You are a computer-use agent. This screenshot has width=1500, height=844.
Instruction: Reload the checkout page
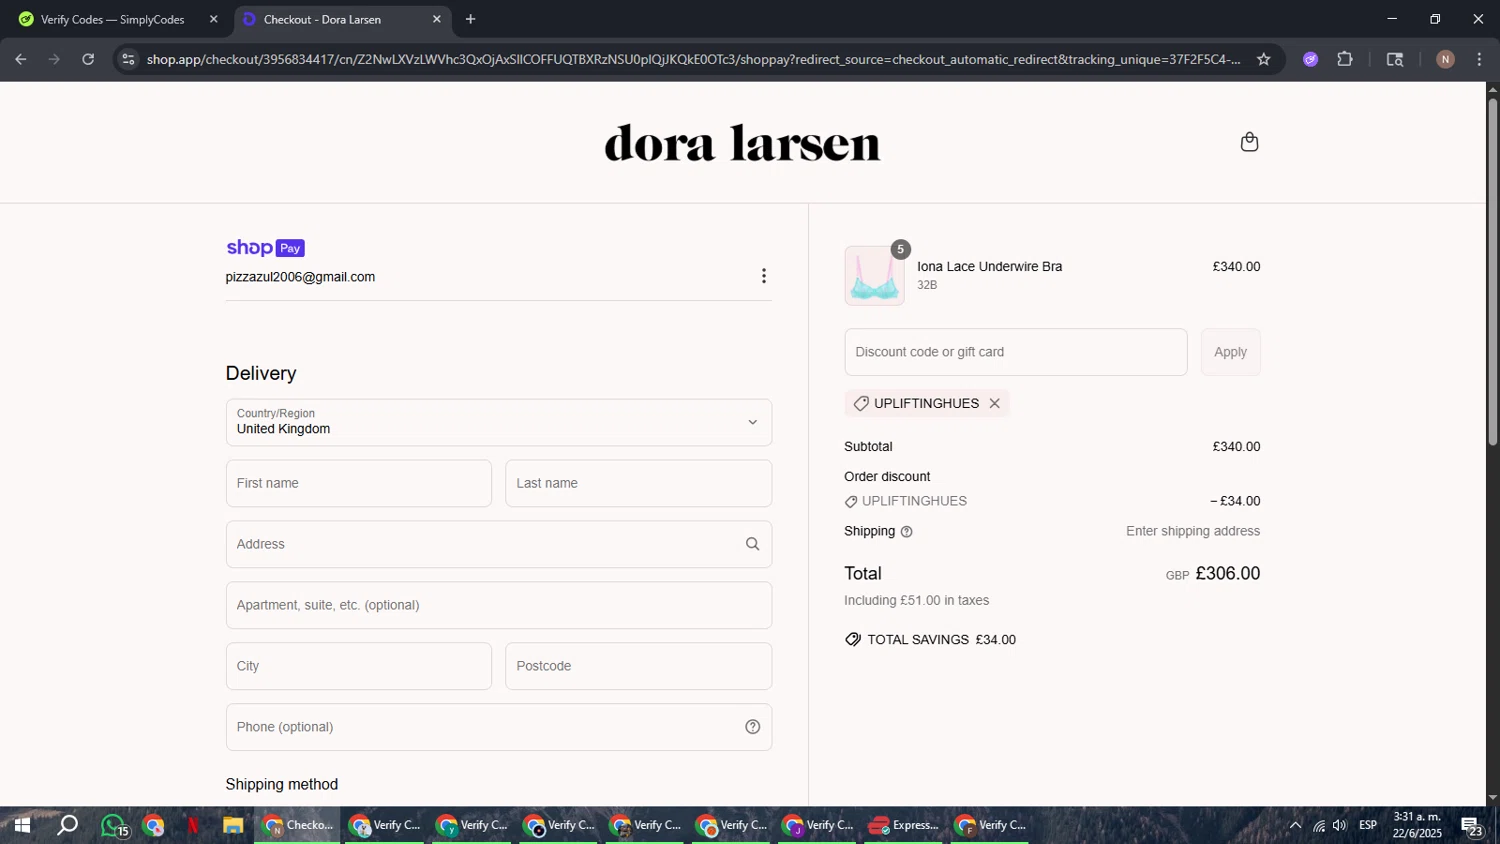pyautogui.click(x=88, y=59)
